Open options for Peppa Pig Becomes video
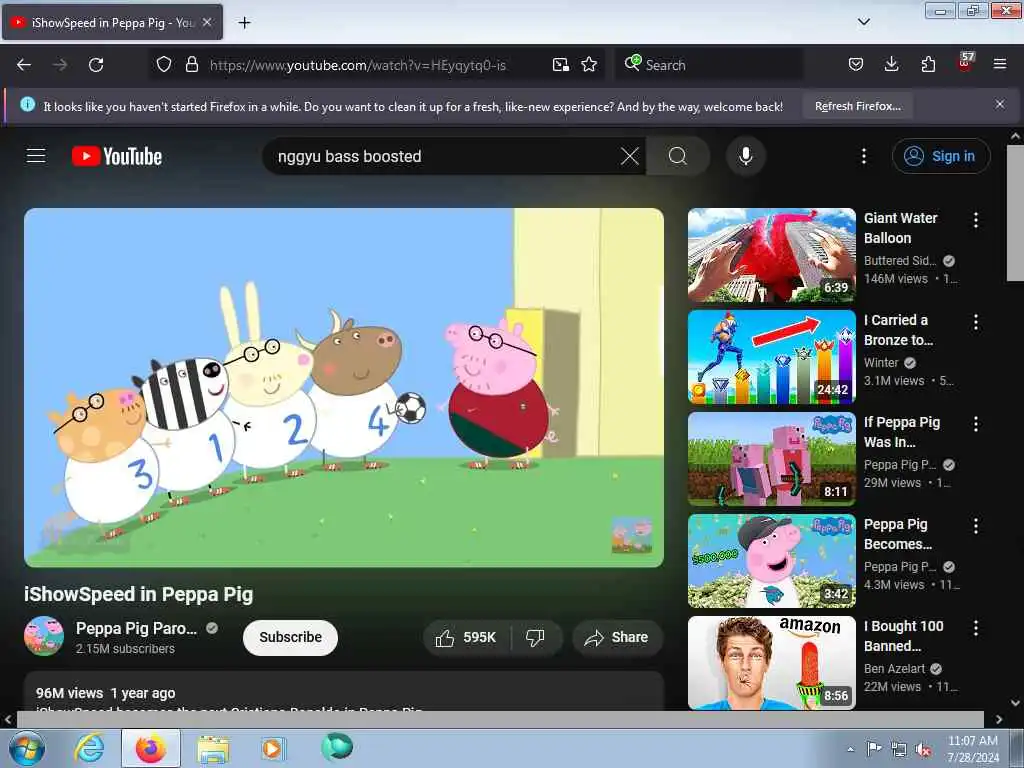 click(976, 526)
